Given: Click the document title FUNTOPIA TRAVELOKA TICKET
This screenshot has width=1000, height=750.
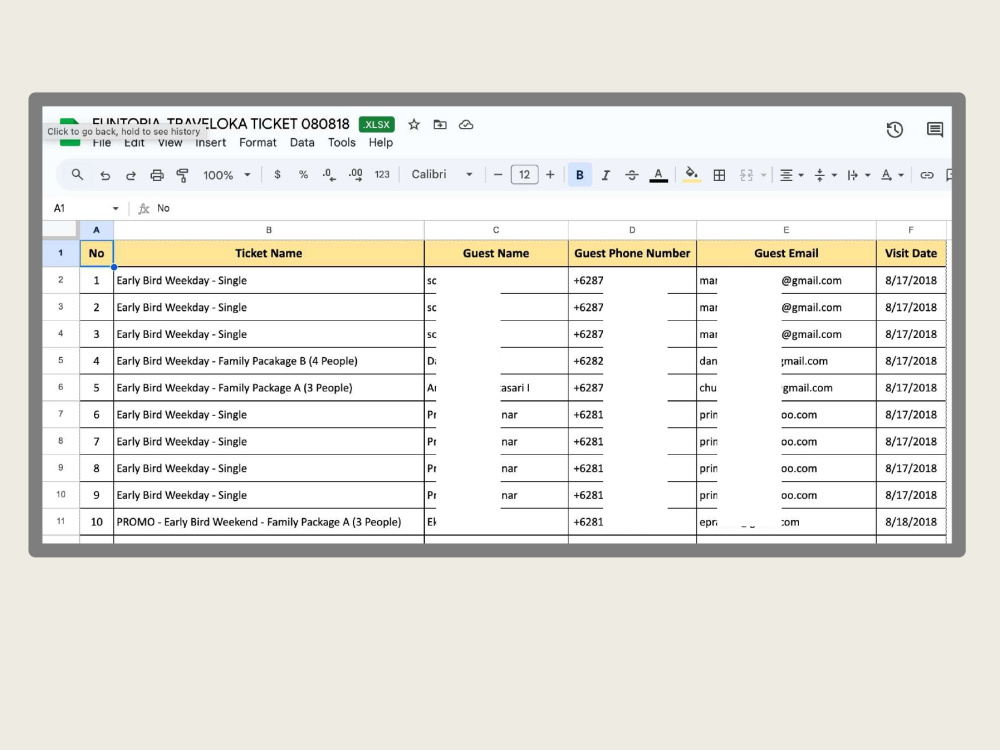Looking at the screenshot, I should pos(221,124).
